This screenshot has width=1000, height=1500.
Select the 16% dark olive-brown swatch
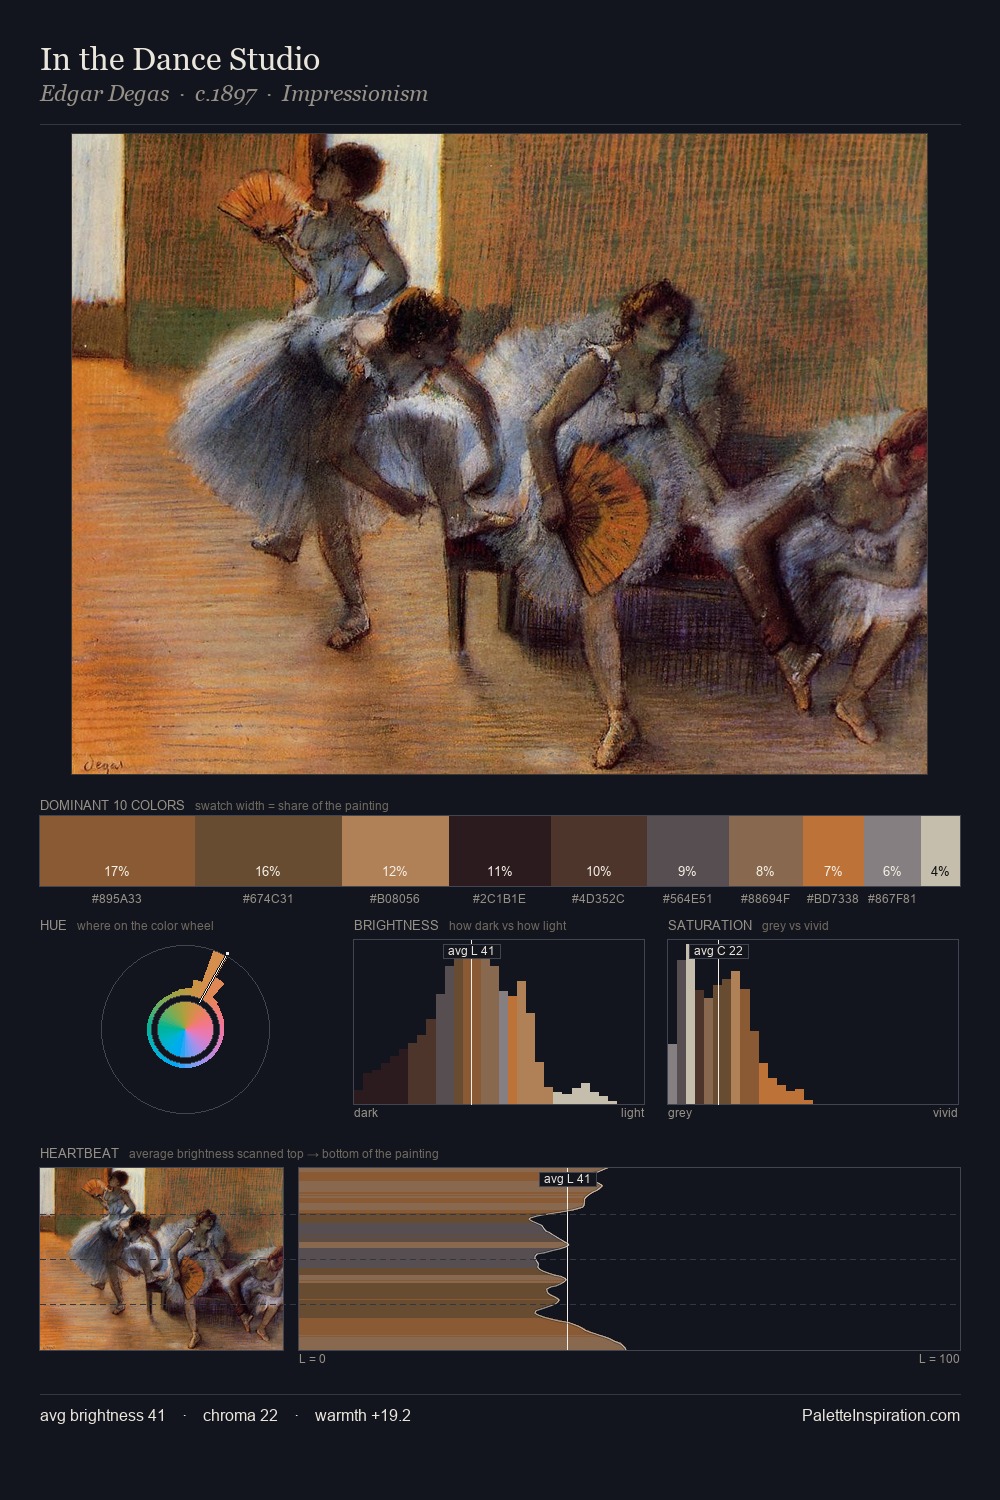(268, 851)
